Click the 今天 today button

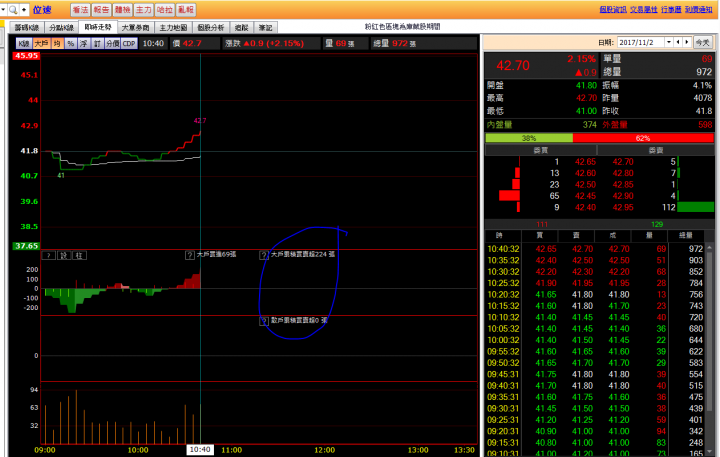(703, 43)
